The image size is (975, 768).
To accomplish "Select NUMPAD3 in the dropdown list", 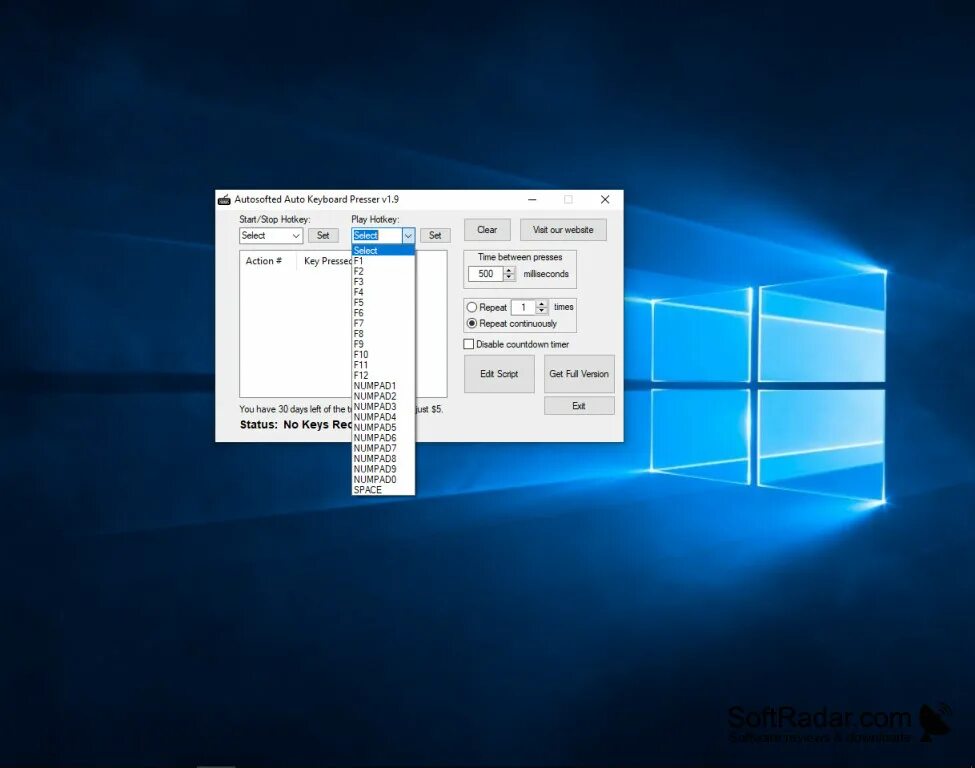I will (383, 407).
